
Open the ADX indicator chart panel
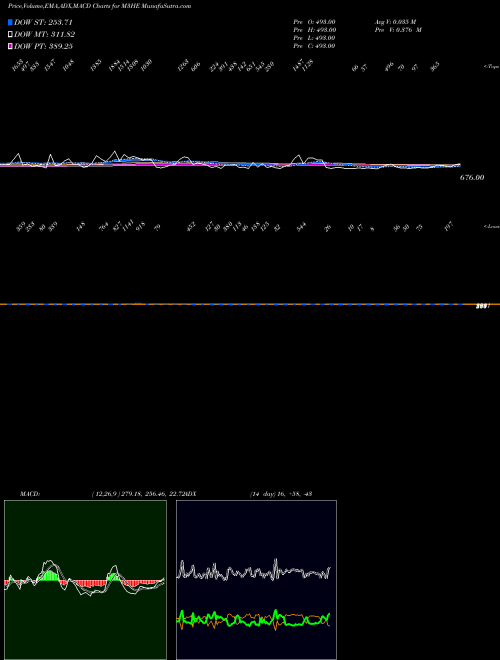[x=256, y=580]
